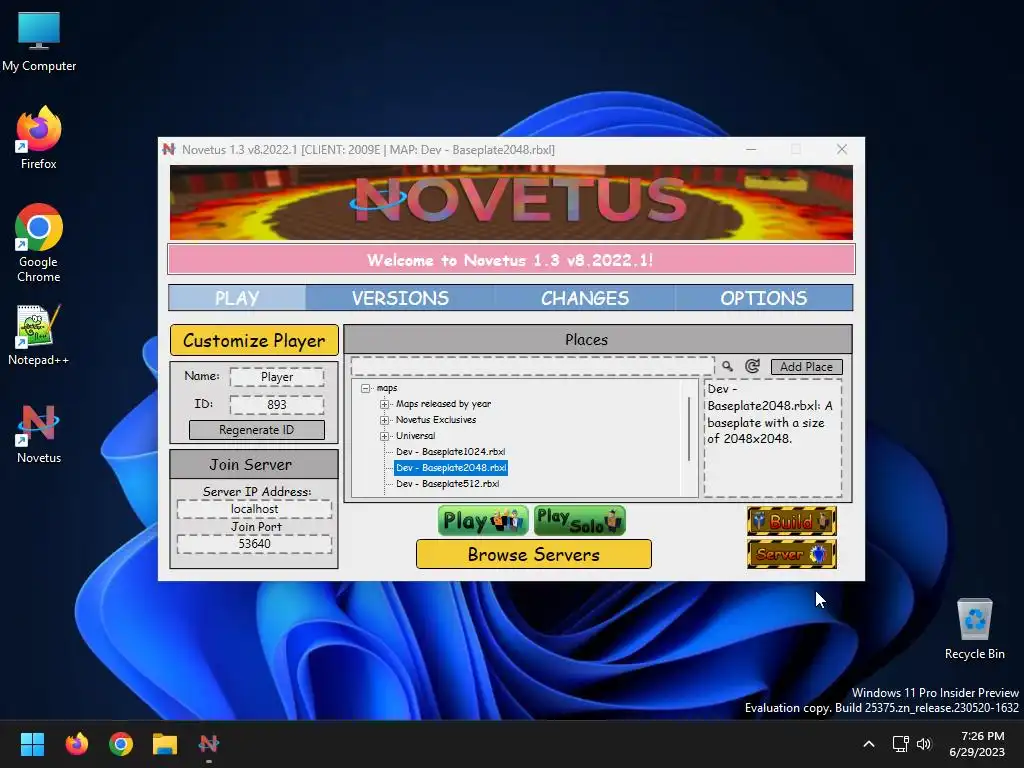1024x768 pixels.
Task: Click the Build button
Action: point(792,521)
